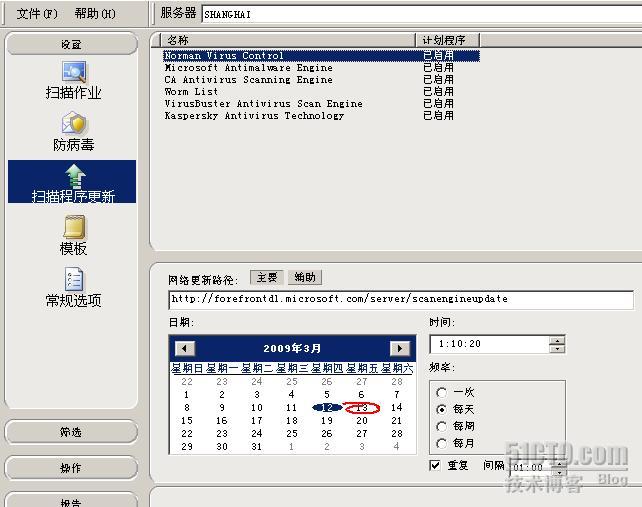Expand the 报告 report section
The image size is (642, 507).
(71, 500)
